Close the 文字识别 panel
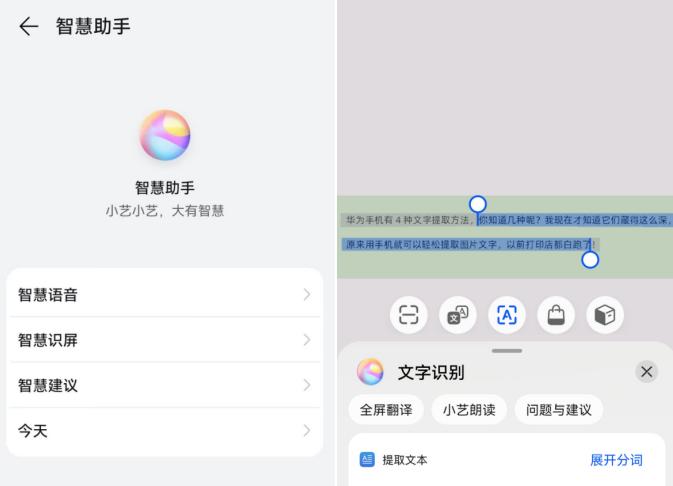 pos(646,372)
